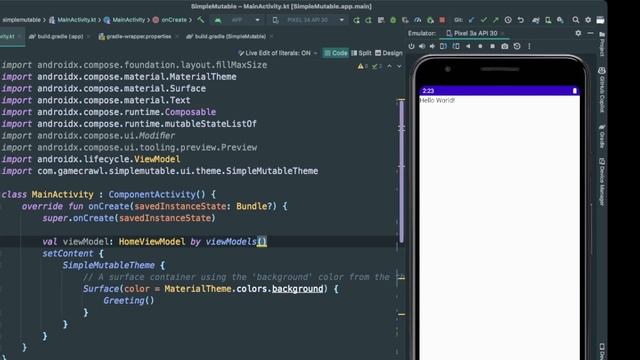
Task: Run the app with green Run icon
Action: [357, 20]
